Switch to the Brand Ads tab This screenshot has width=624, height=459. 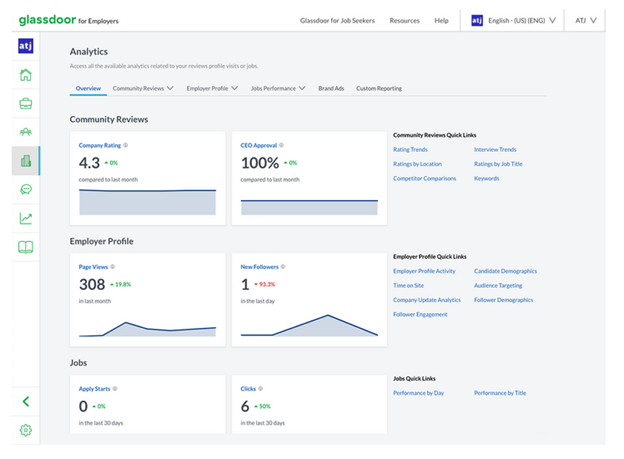[x=331, y=88]
